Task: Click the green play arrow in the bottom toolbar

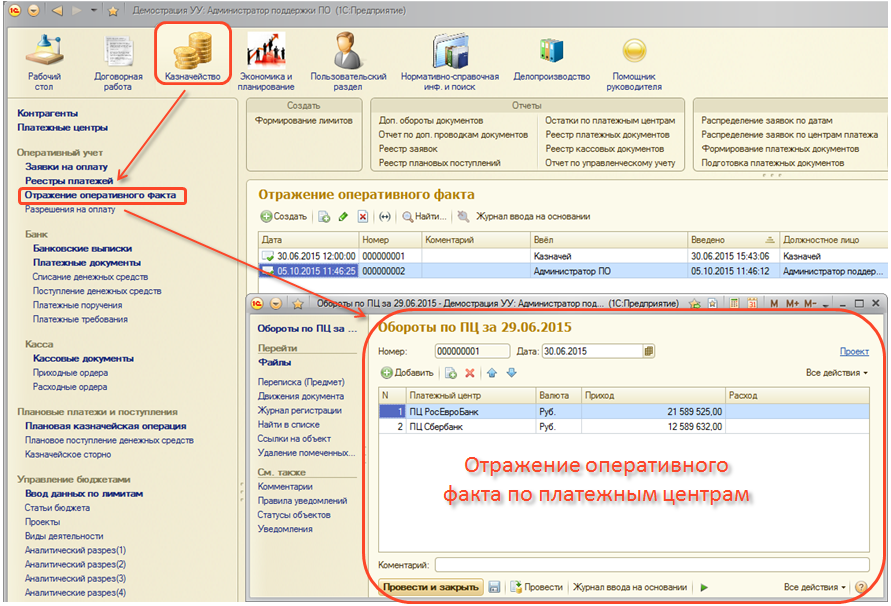Action: coord(704,587)
